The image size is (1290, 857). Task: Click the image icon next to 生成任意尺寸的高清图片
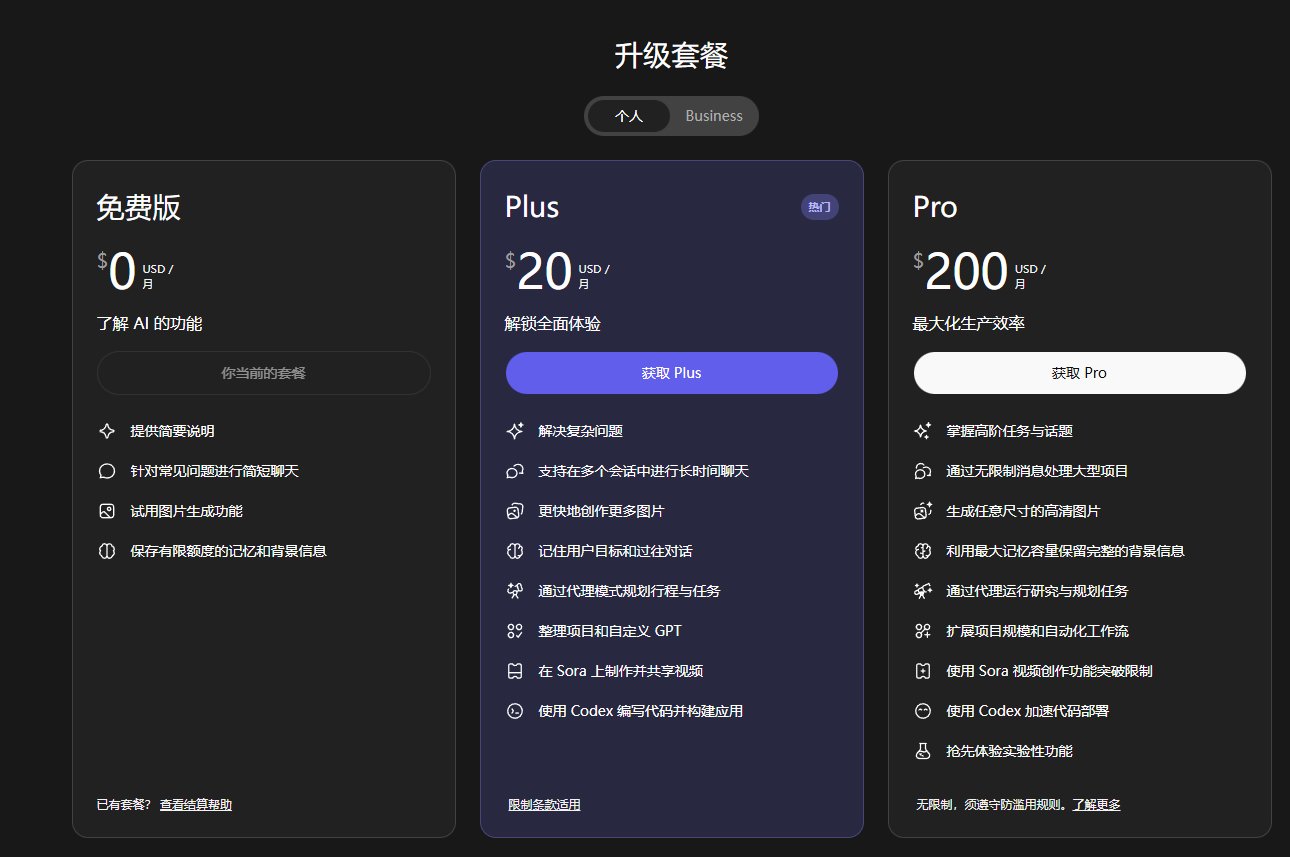(923, 511)
